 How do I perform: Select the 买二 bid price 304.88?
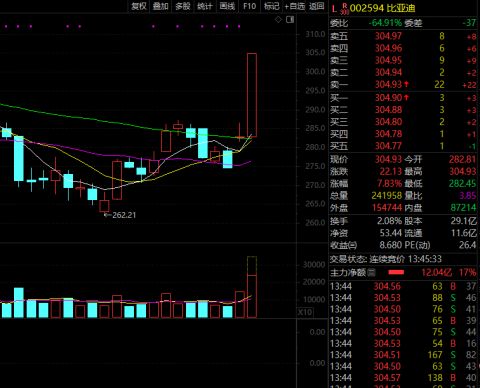click(x=388, y=110)
